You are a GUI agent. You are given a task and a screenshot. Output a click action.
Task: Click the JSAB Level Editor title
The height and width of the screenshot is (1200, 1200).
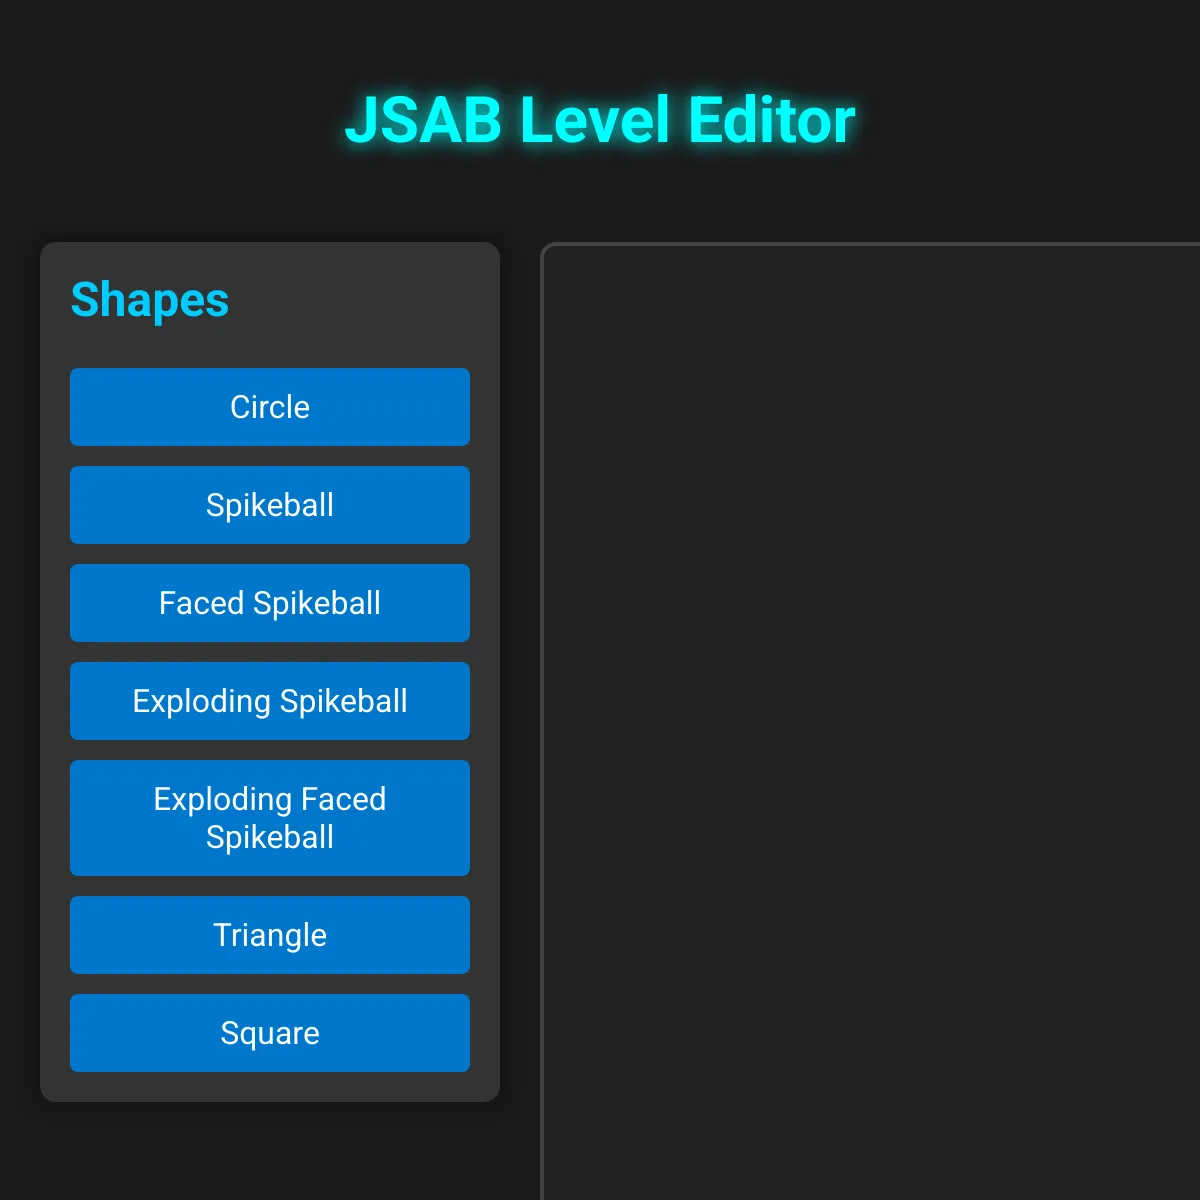click(x=600, y=120)
